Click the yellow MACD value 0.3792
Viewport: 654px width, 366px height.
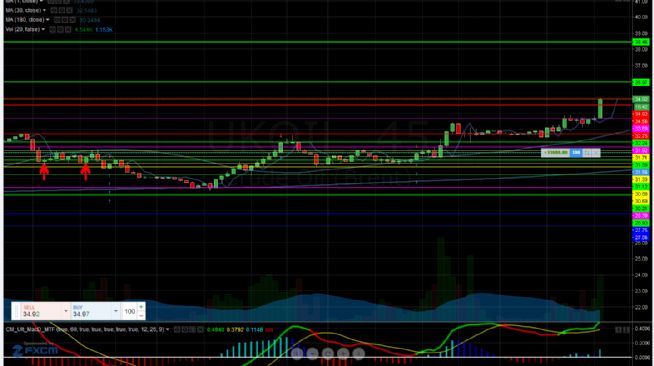(235, 330)
